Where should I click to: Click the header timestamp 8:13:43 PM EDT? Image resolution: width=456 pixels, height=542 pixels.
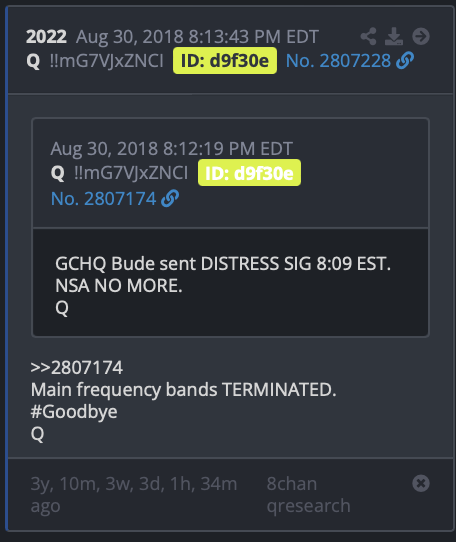[x=253, y=37]
